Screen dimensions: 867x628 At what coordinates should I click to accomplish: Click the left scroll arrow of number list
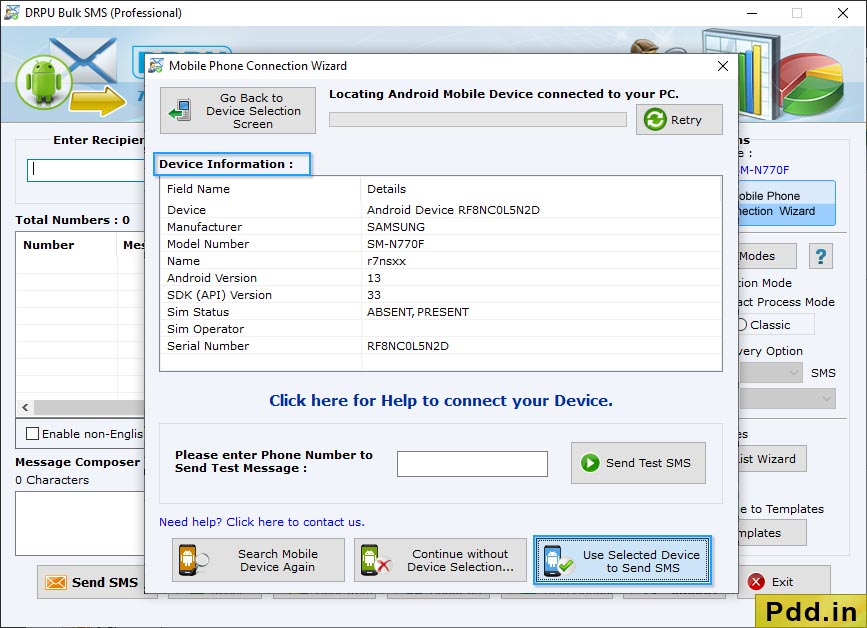(25, 407)
